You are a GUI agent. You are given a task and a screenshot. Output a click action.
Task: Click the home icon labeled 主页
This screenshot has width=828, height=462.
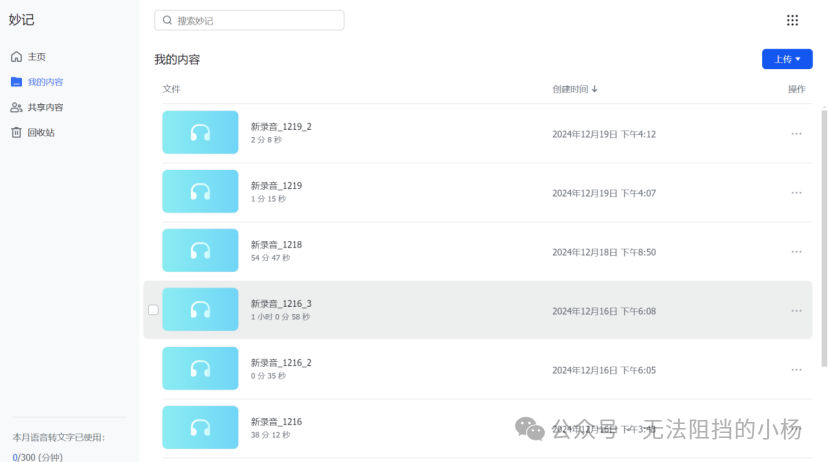tap(16, 56)
